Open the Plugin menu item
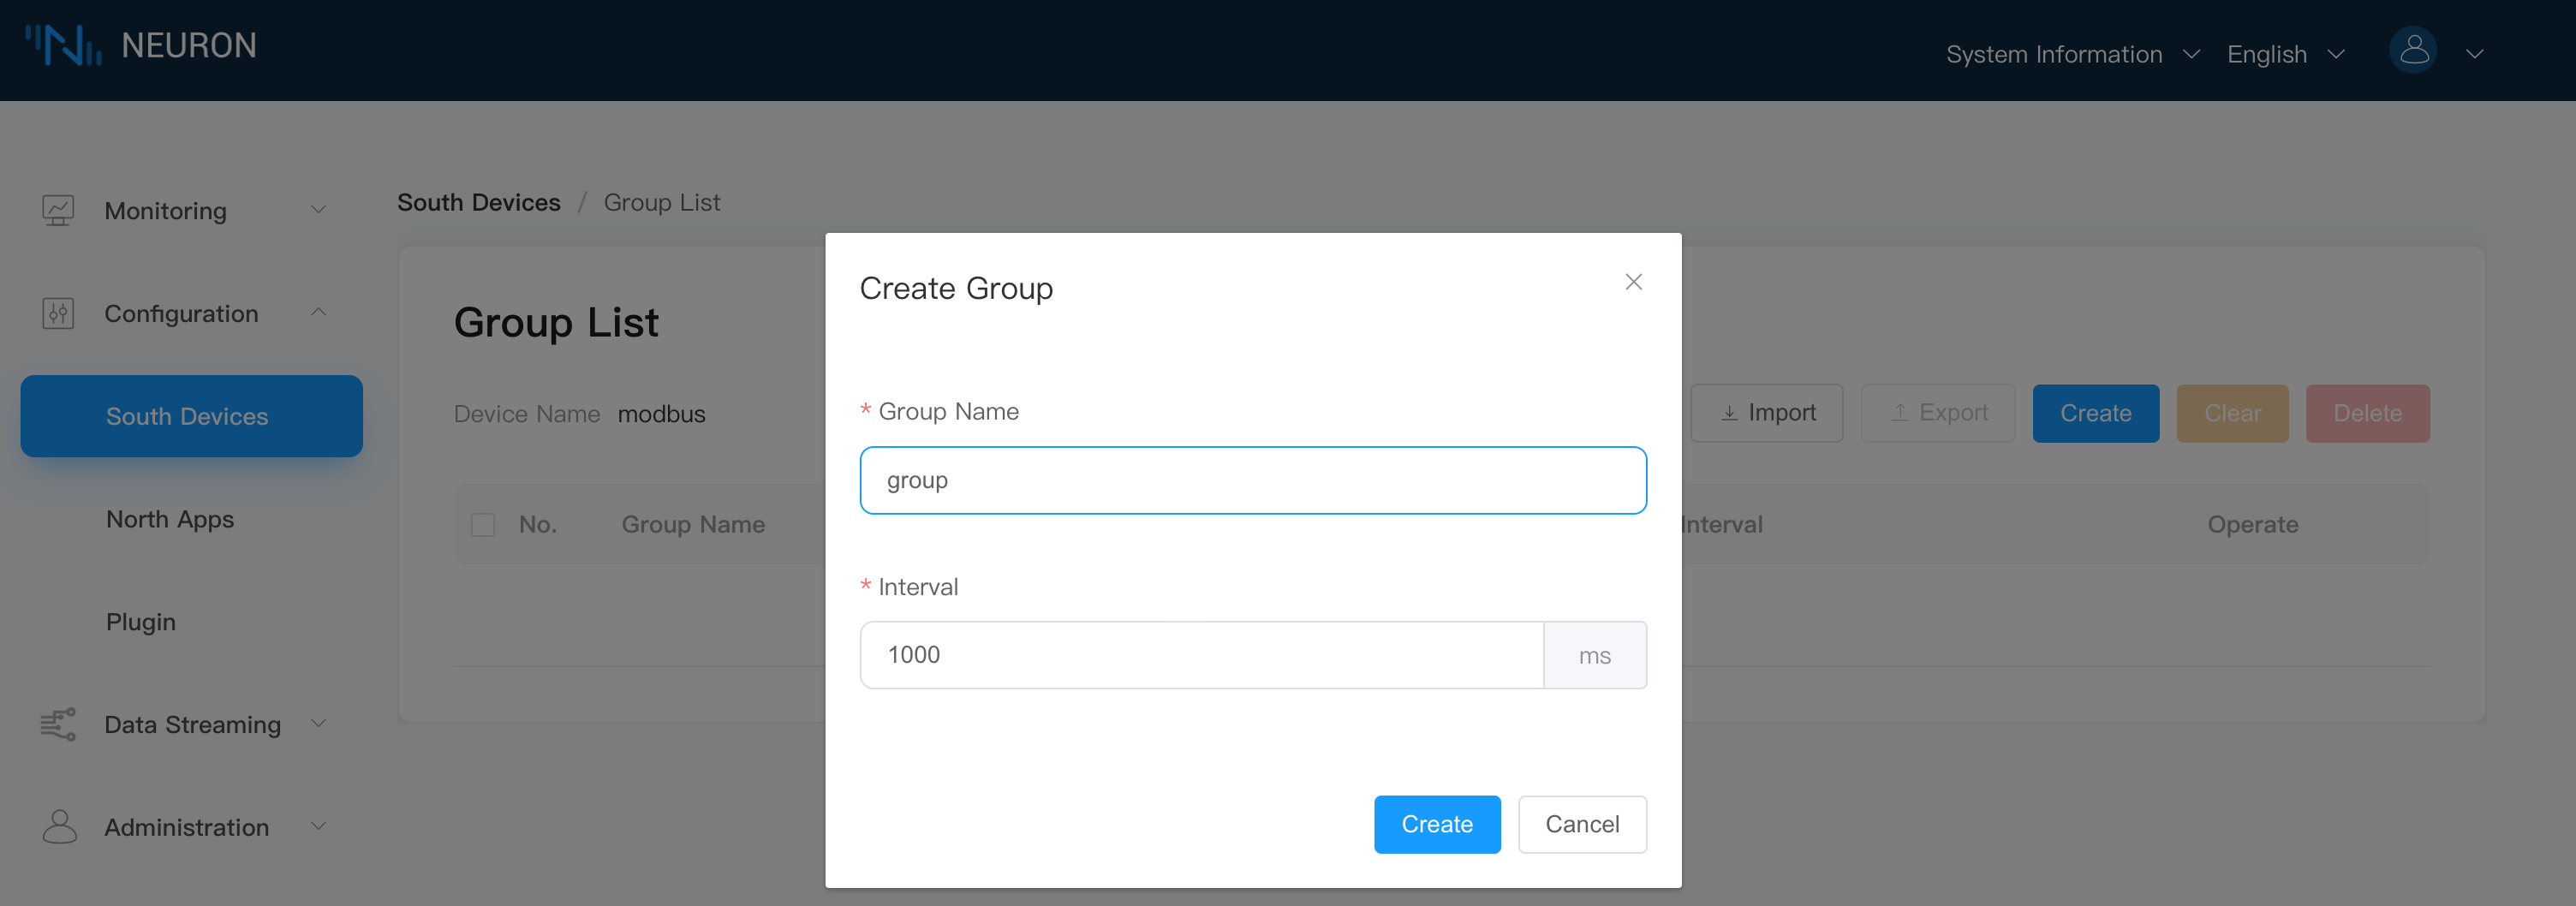2576x906 pixels. 140,621
